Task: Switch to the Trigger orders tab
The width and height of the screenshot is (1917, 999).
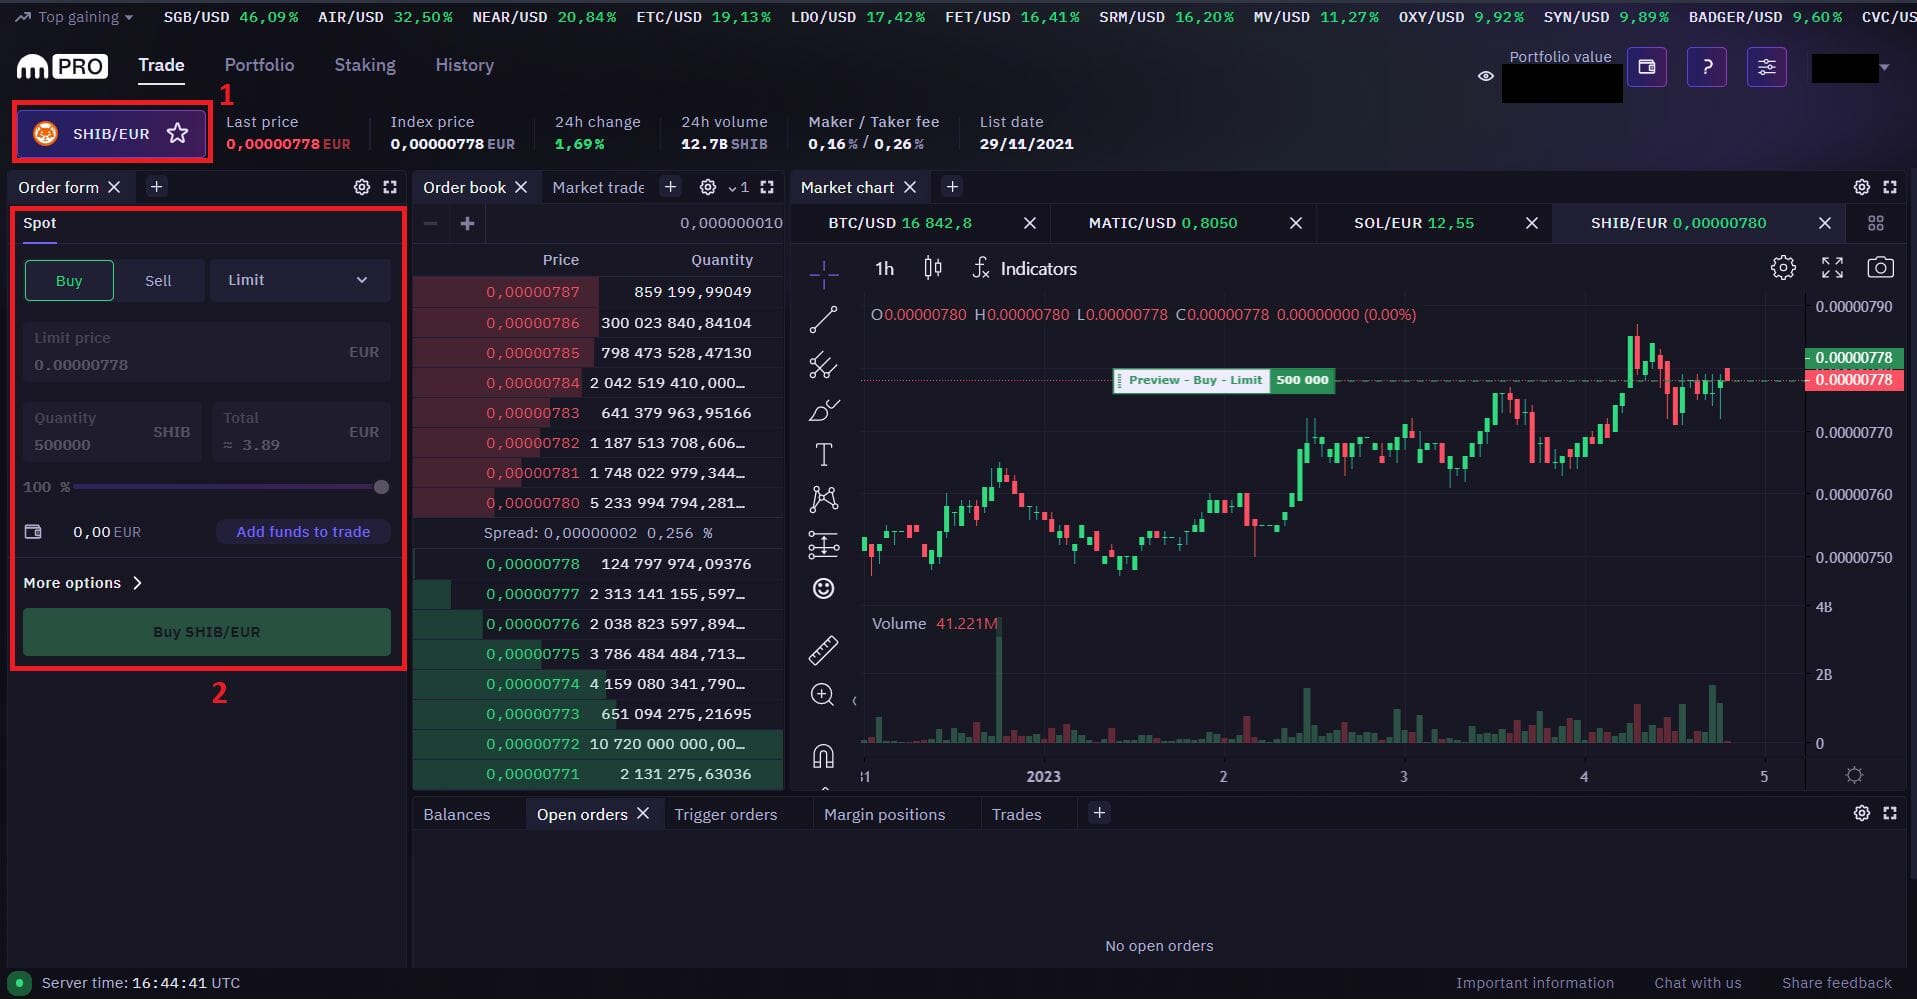Action: click(726, 814)
